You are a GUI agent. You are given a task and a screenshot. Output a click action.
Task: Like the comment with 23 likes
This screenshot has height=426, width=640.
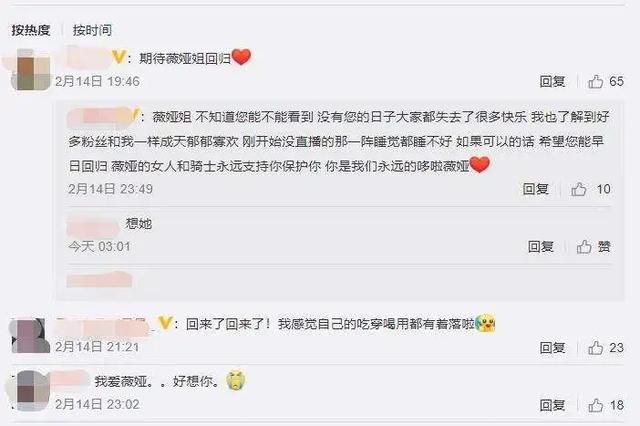(596, 348)
